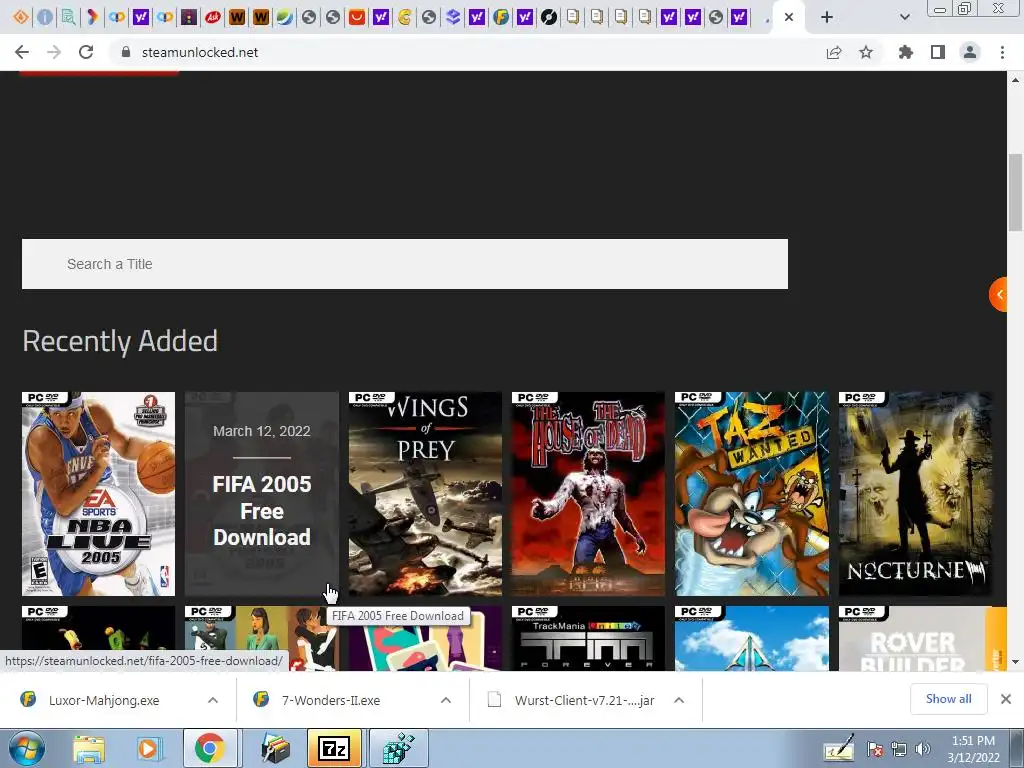Open the Chrome side panel
The width and height of the screenshot is (1024, 768).
(x=938, y=52)
